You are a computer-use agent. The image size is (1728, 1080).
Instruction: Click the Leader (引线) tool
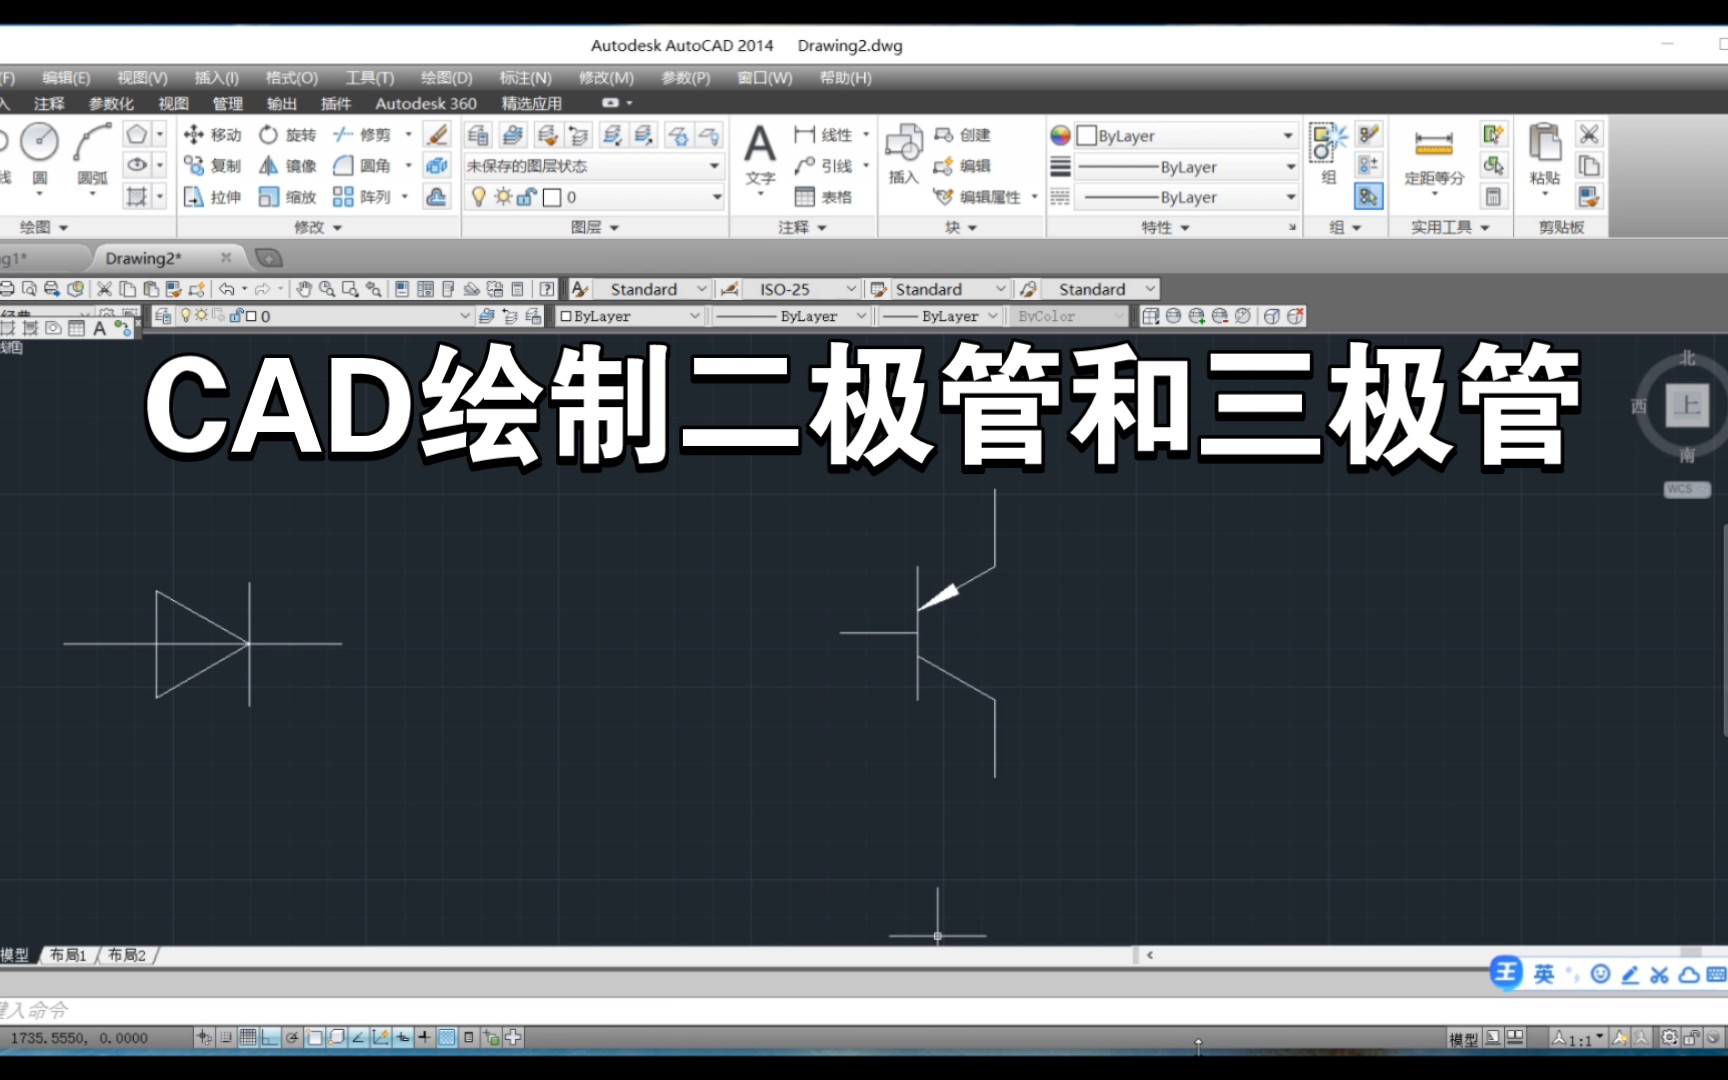click(x=823, y=166)
